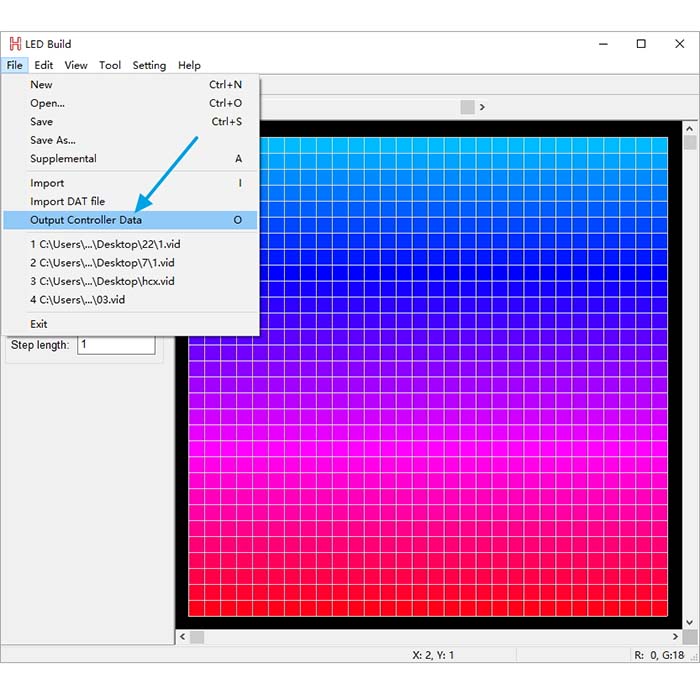Maximize the LED Build window
Viewport: 700px width, 700px height.
point(641,44)
